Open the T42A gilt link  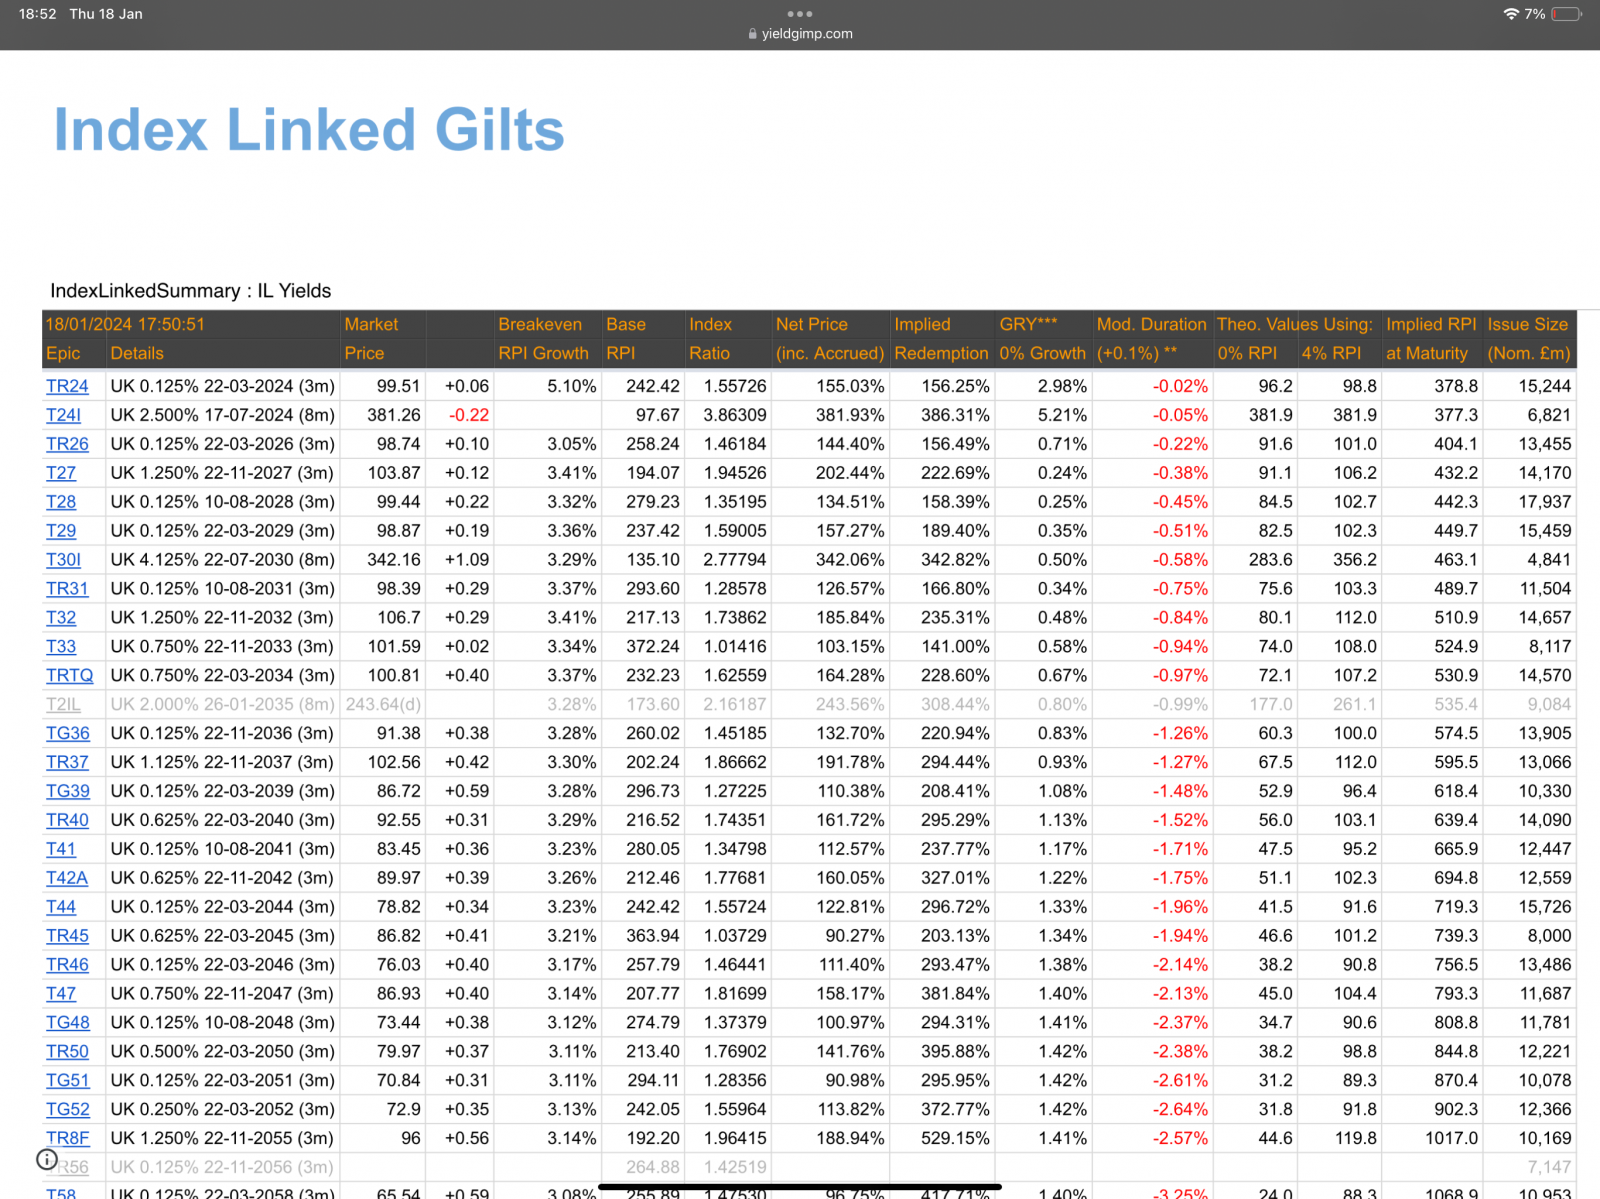pos(67,878)
